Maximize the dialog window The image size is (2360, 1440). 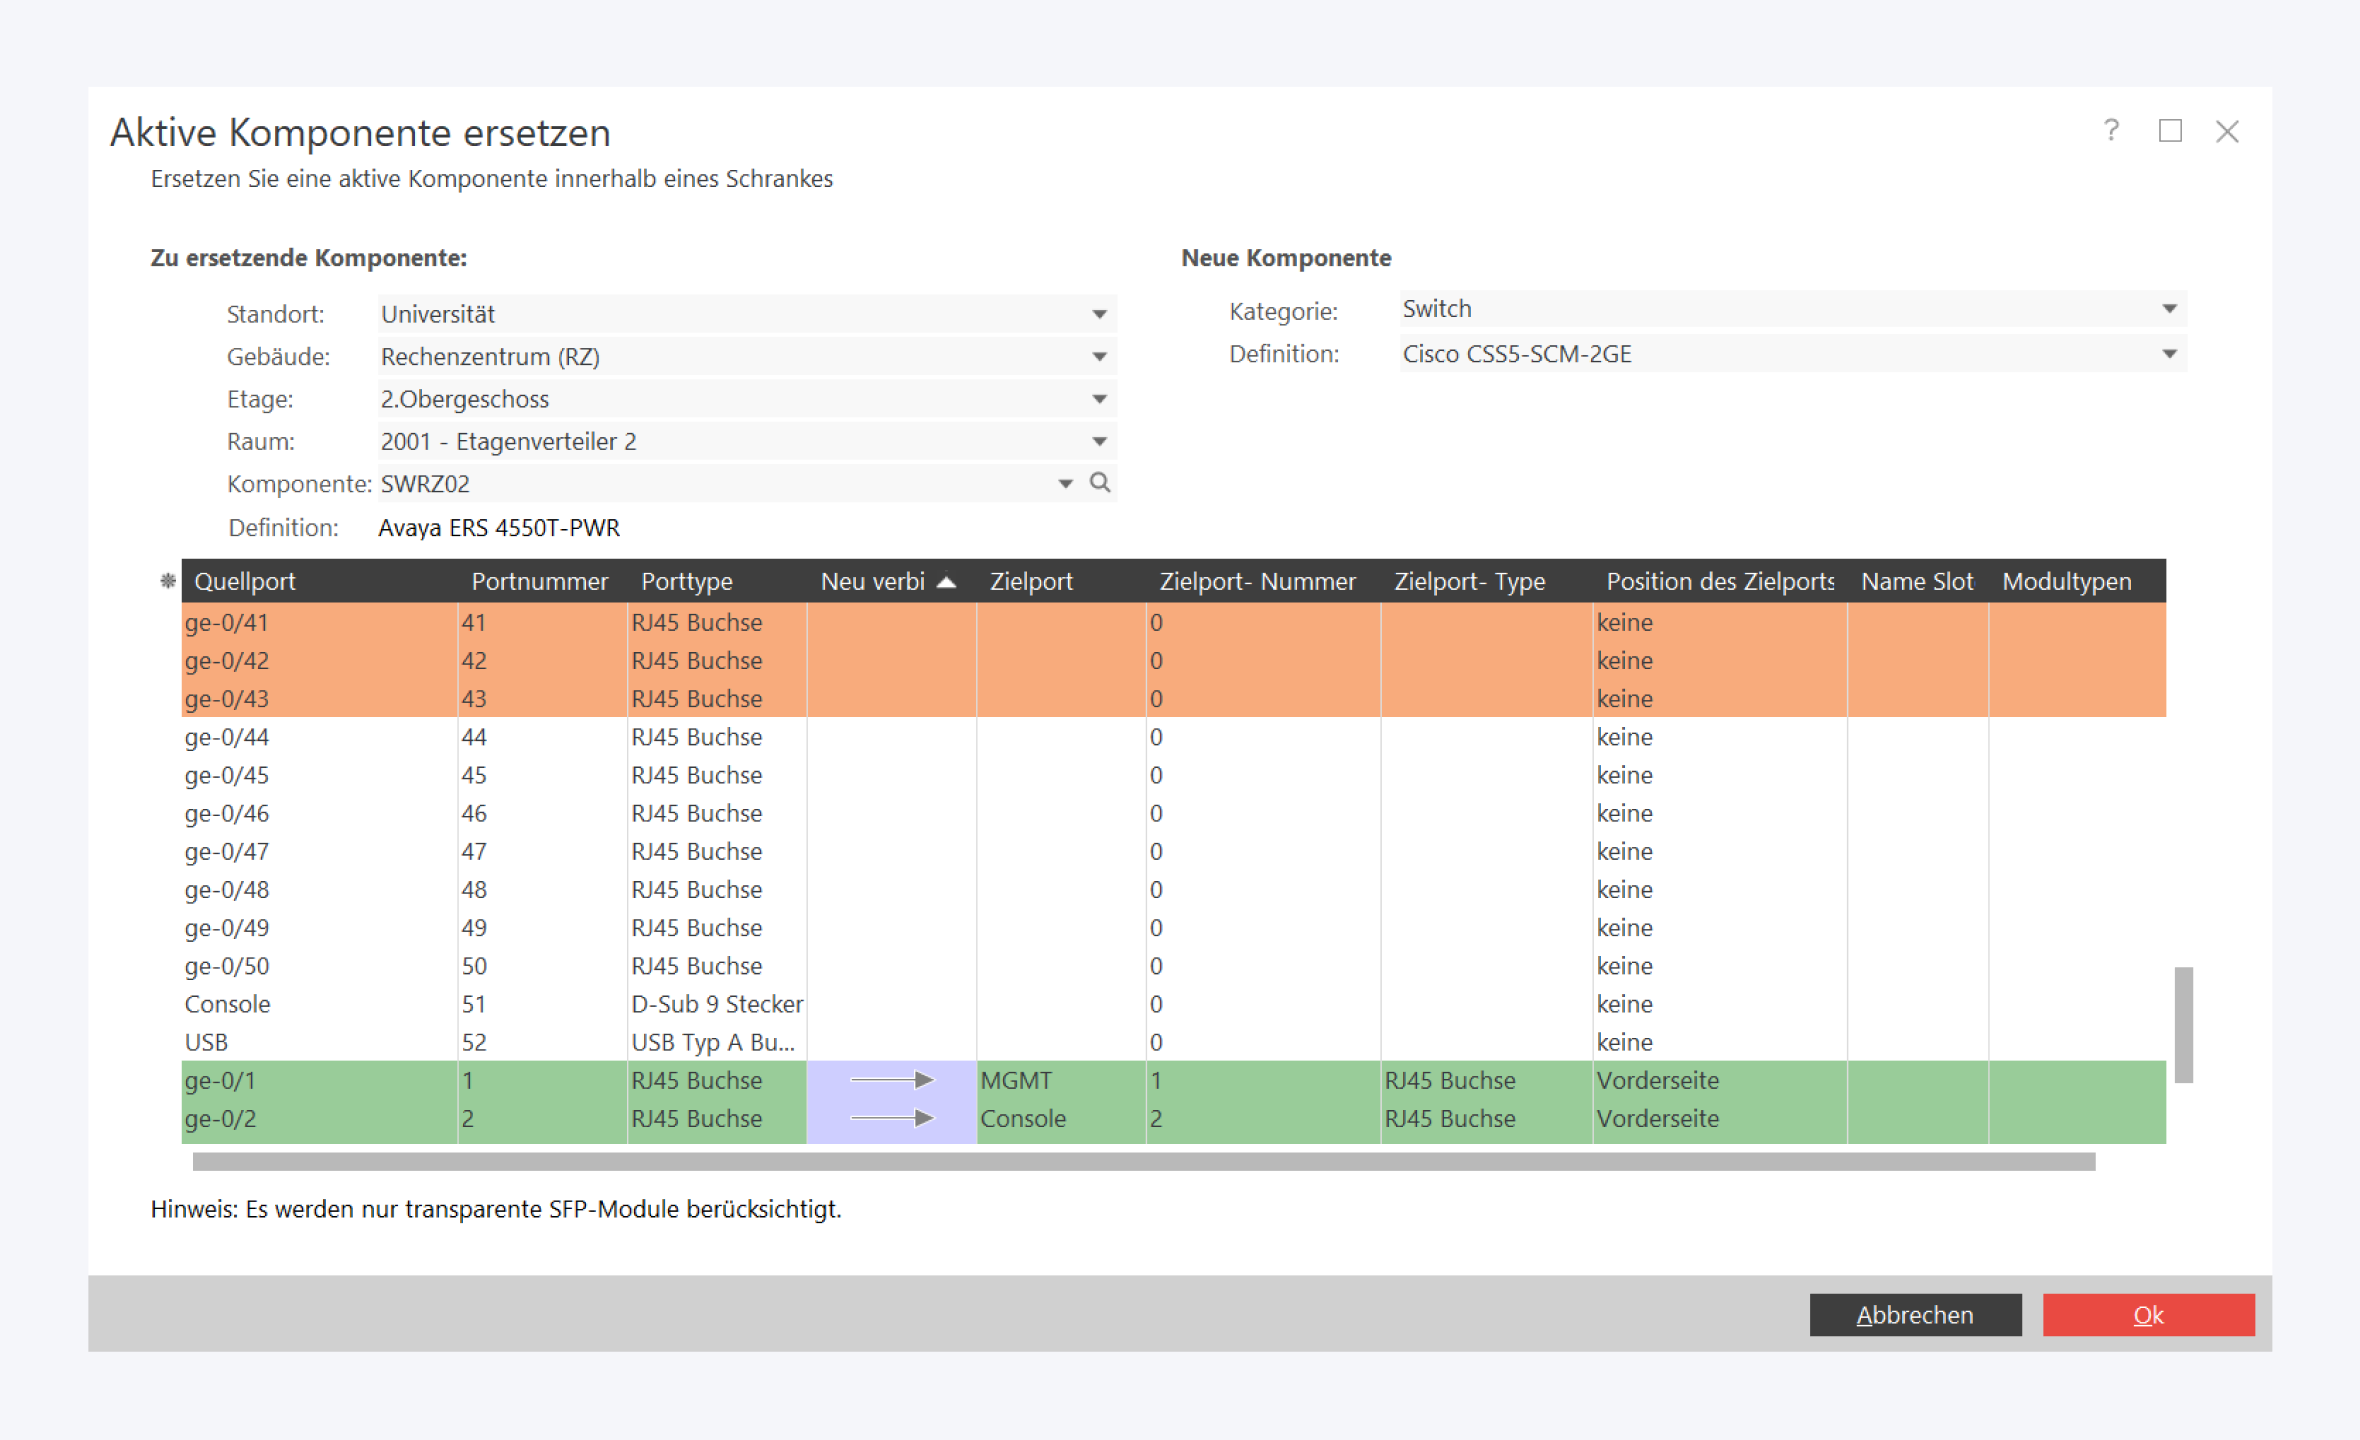(x=2169, y=131)
